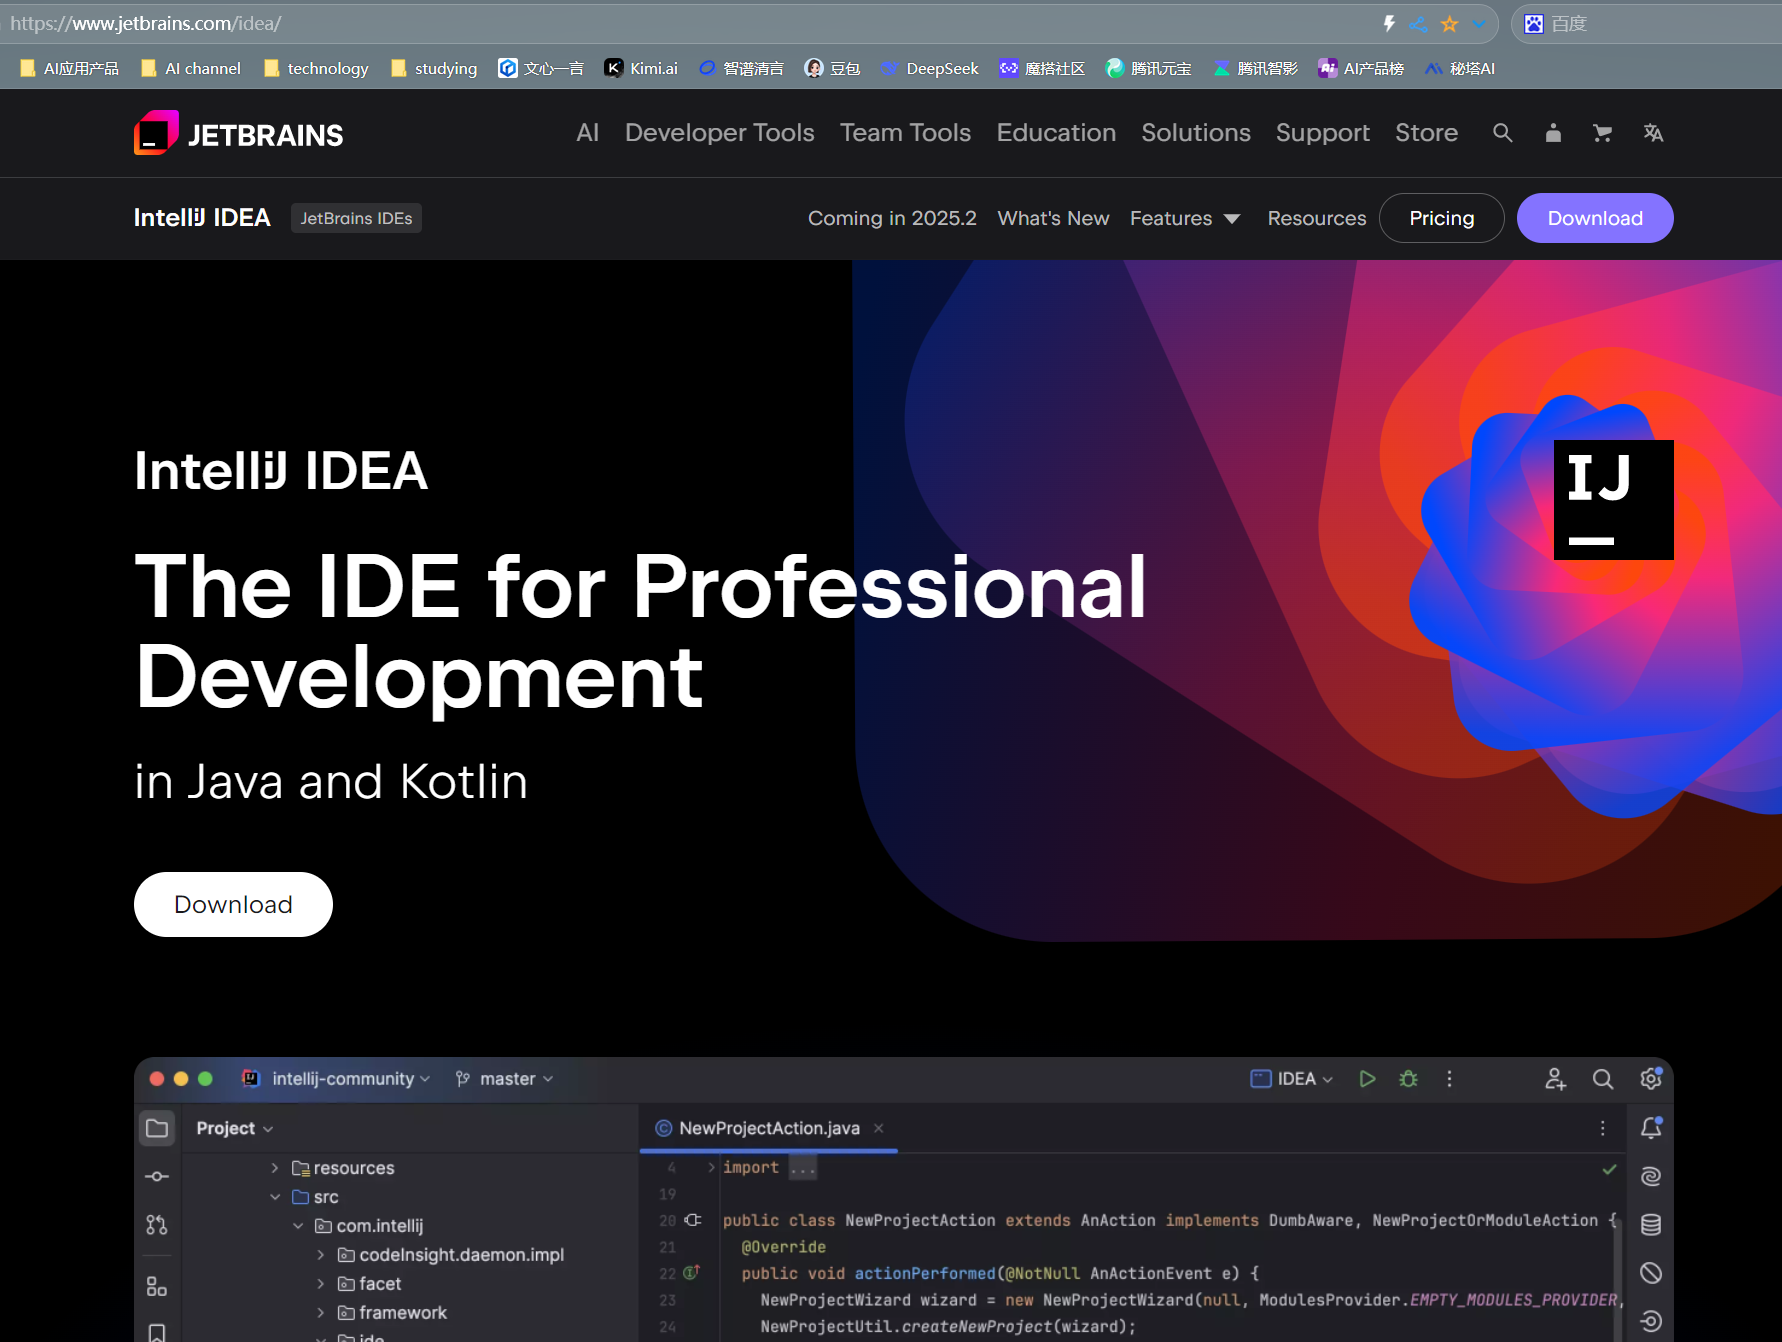Click the JetBrains site search icon

pos(1502,133)
